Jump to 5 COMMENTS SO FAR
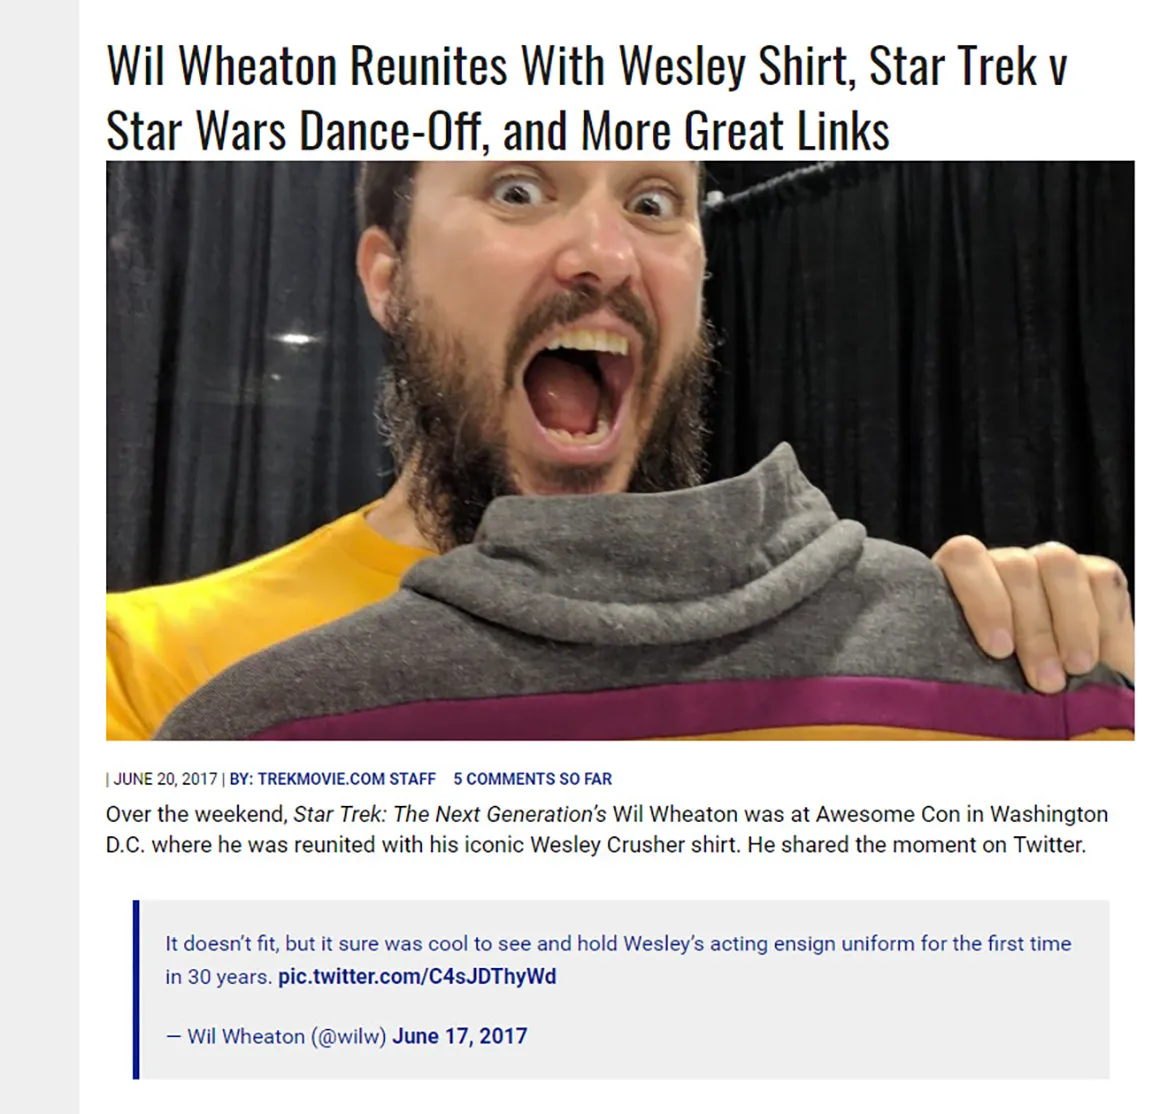Image resolution: width=1160 pixels, height=1114 pixels. pos(533,779)
